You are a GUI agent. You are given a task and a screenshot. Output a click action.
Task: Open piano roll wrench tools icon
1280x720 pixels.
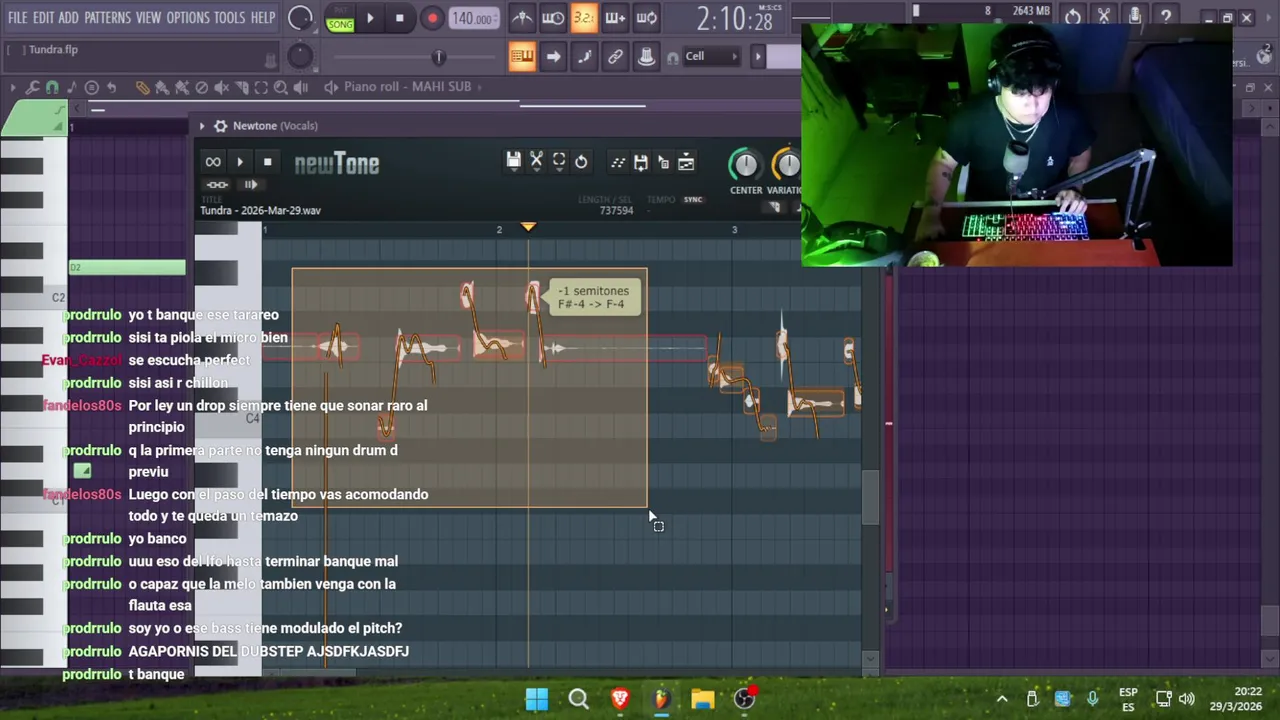pyautogui.click(x=32, y=87)
